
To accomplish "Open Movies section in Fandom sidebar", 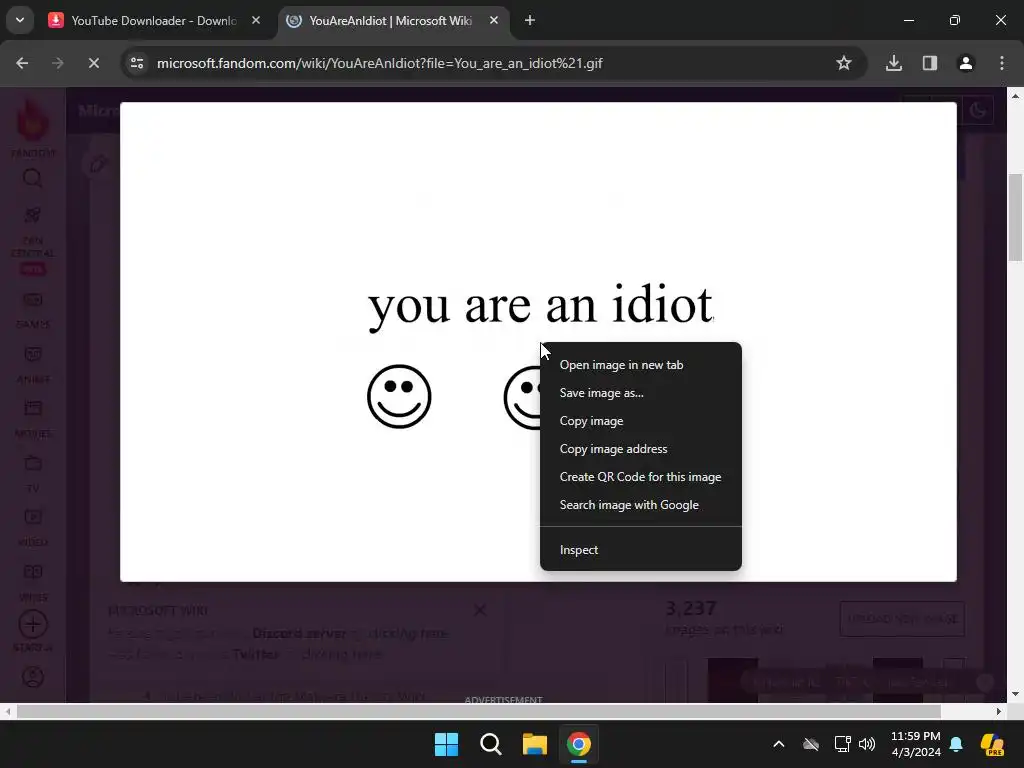I will (x=33, y=419).
